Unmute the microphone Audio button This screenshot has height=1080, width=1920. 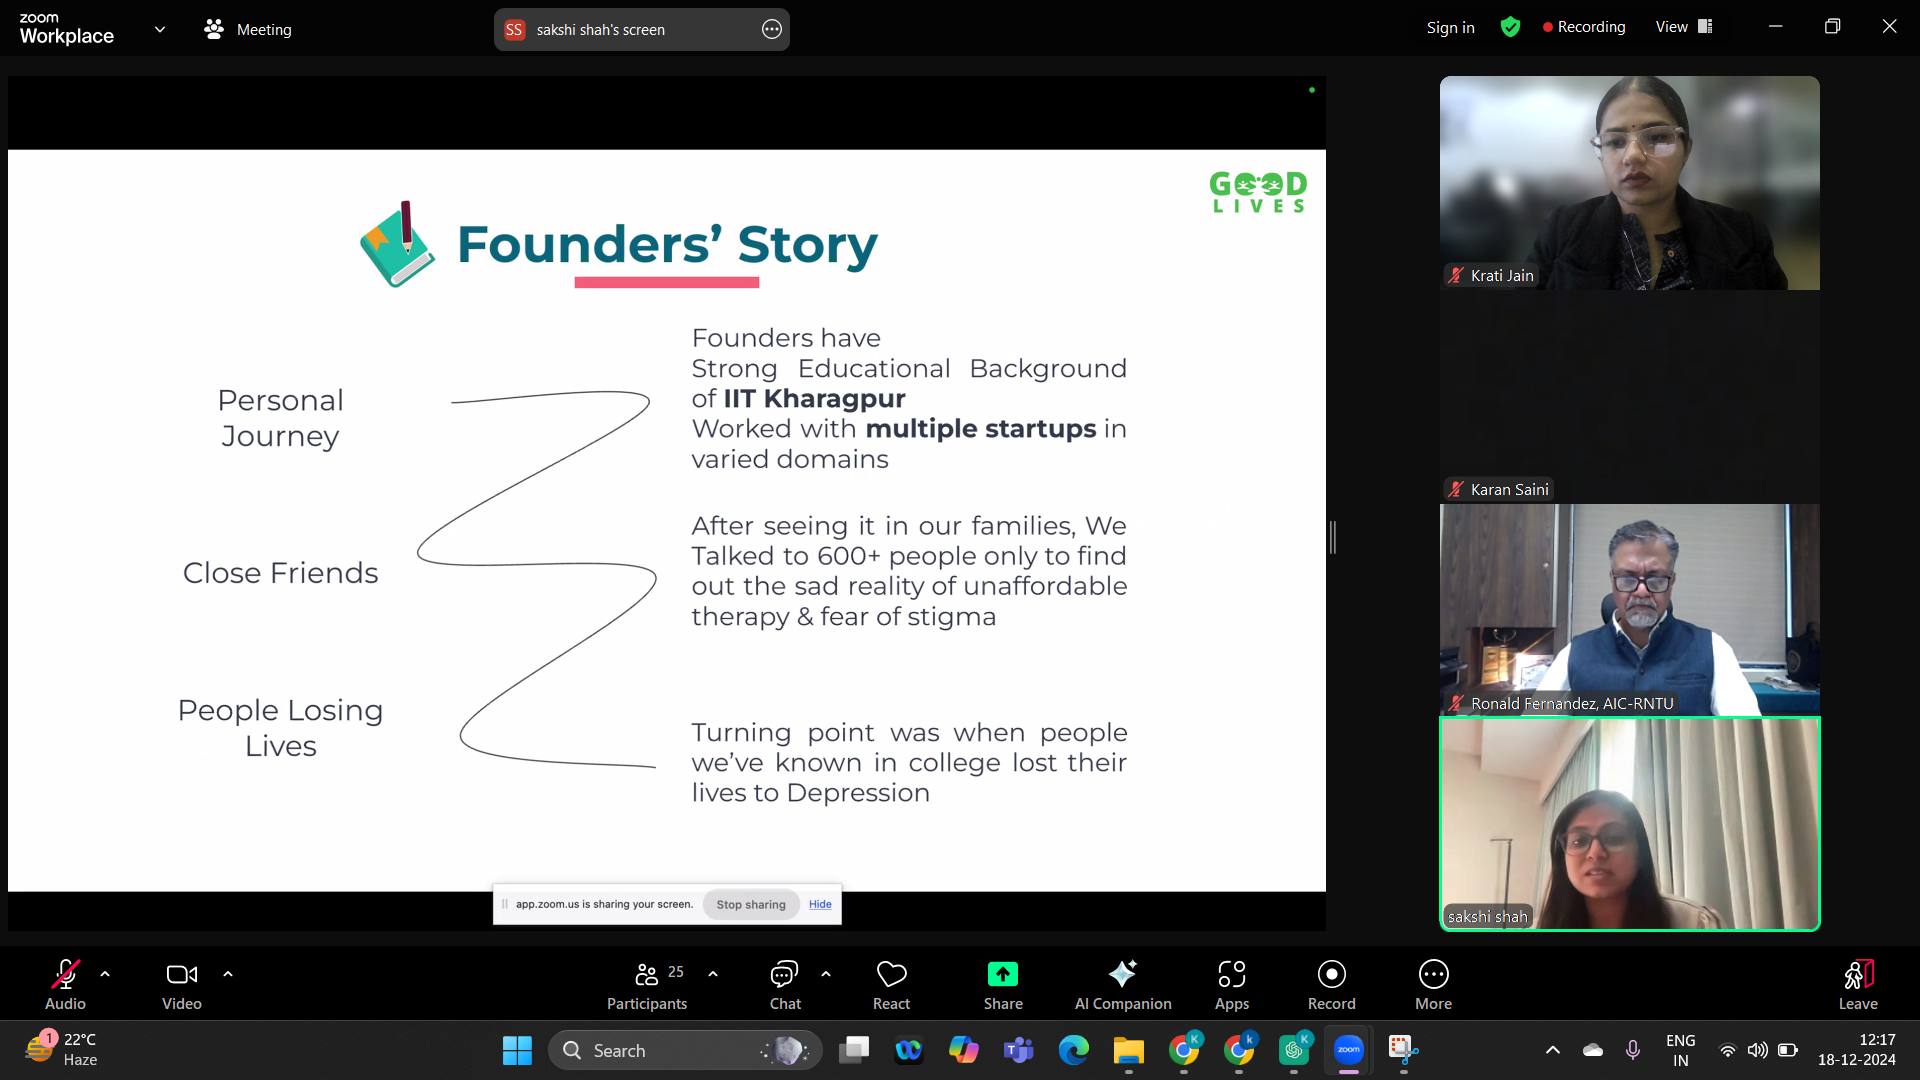[x=65, y=974]
